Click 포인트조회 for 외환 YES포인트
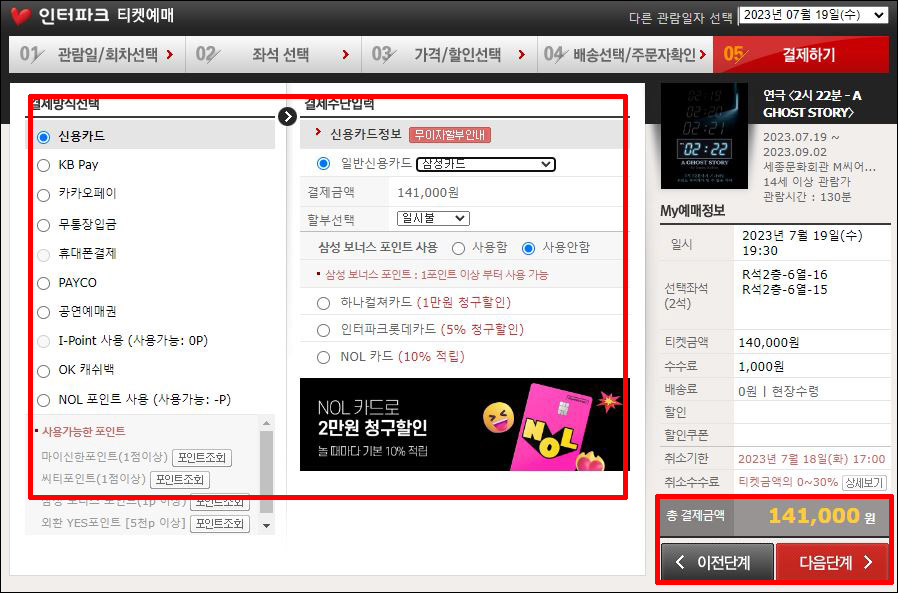898x593 pixels. (x=220, y=524)
